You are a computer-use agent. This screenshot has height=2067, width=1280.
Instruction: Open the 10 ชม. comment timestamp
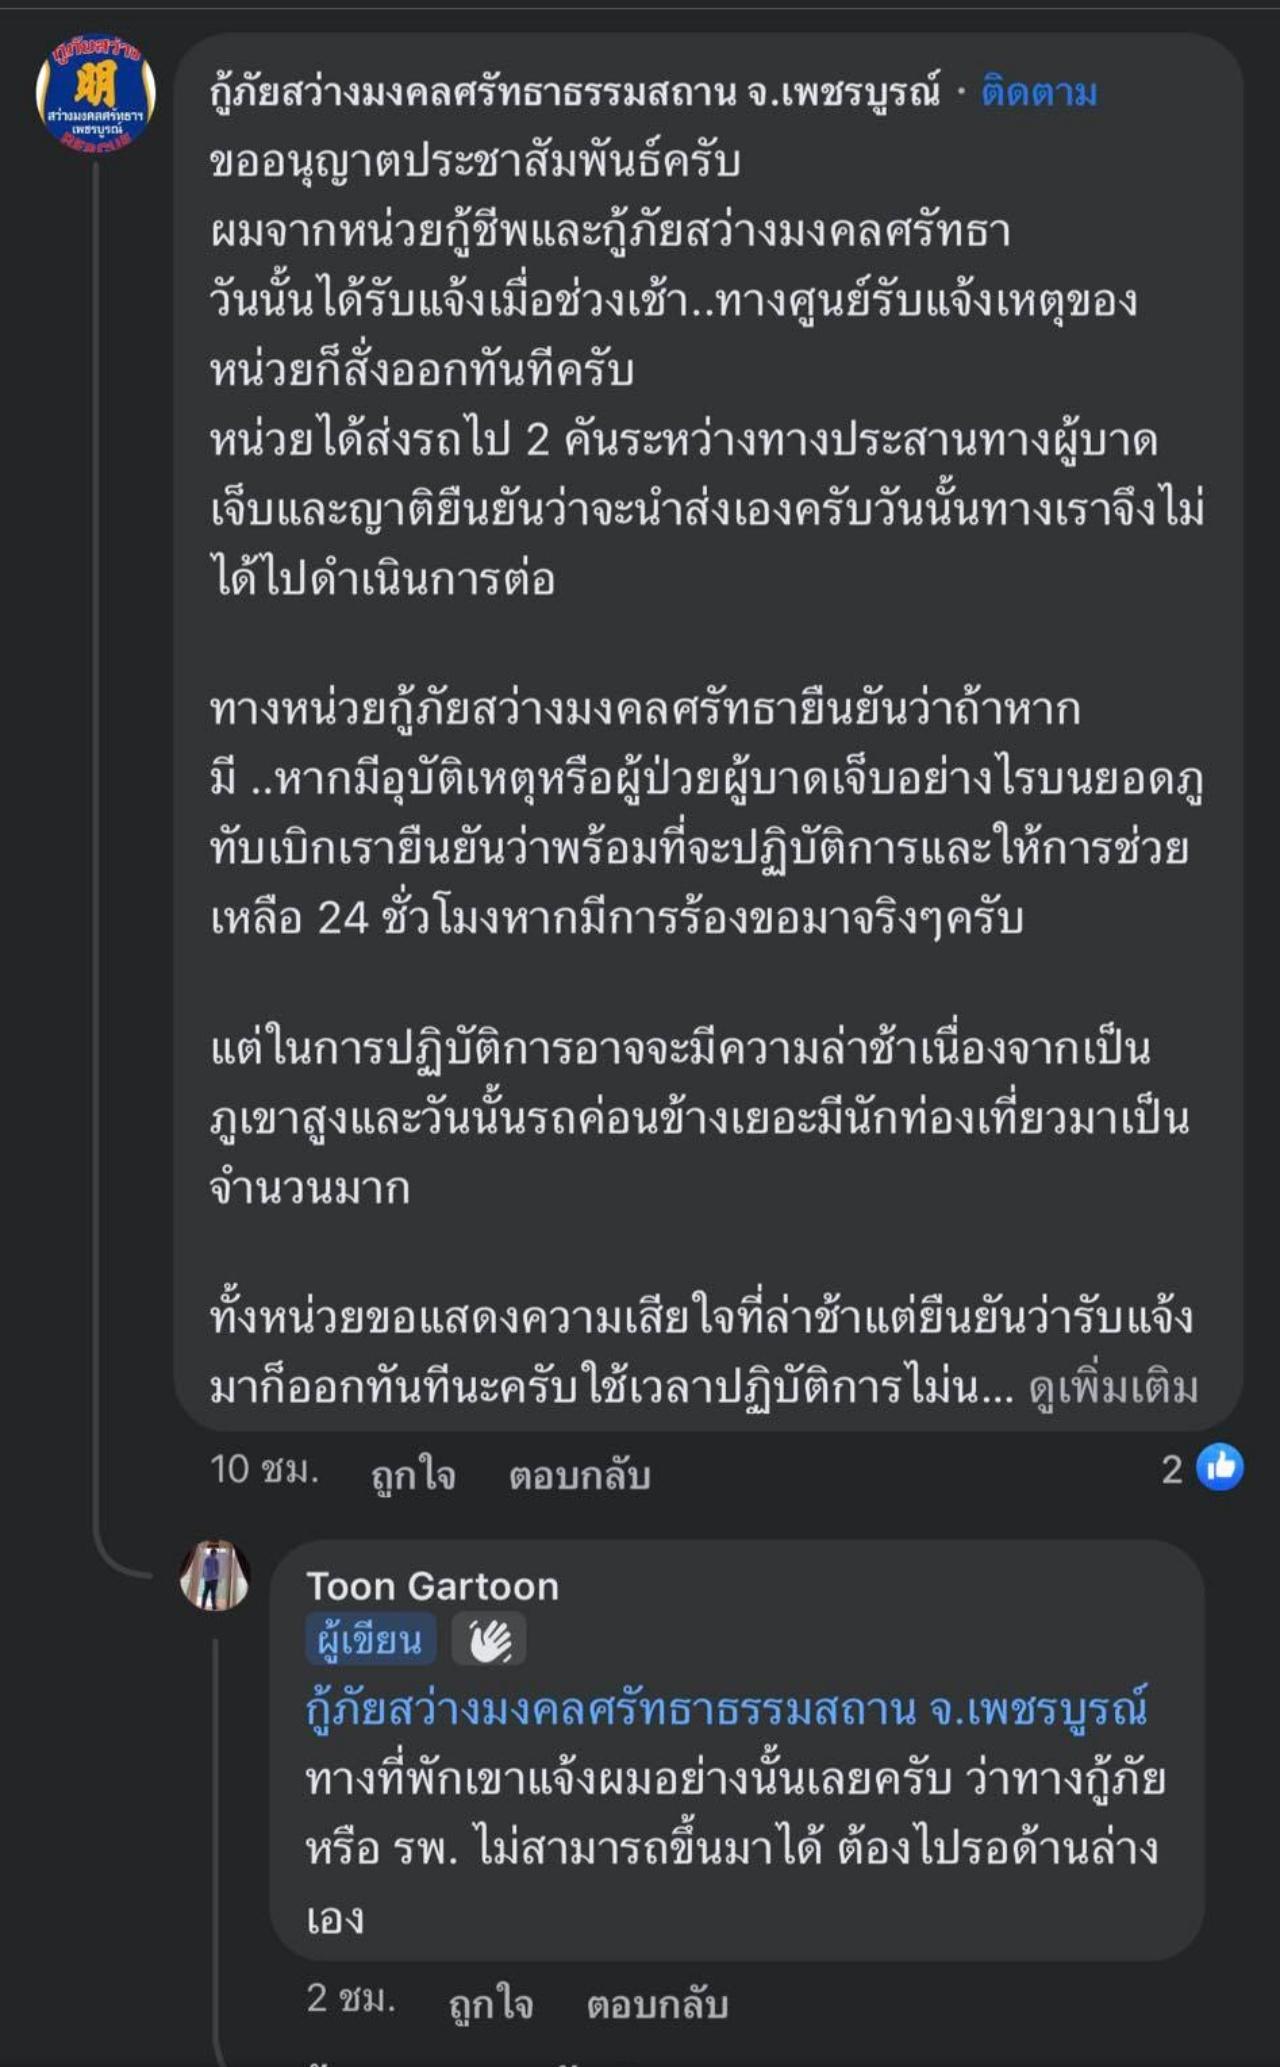(264, 1470)
